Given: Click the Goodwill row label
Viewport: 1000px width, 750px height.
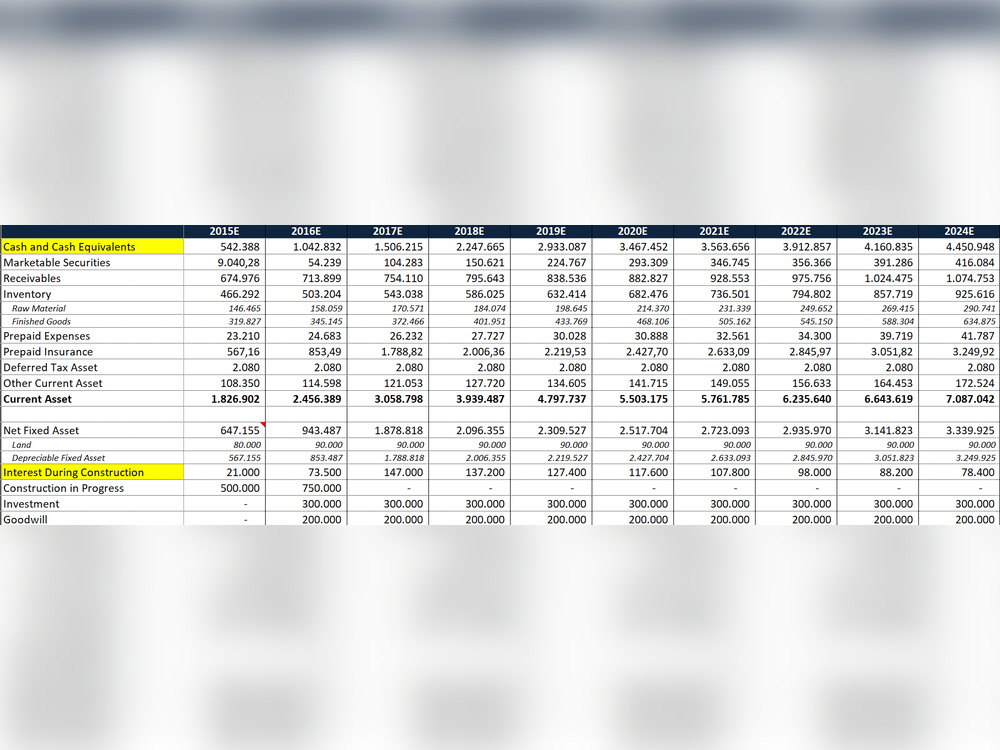Looking at the screenshot, I should pos(26,520).
